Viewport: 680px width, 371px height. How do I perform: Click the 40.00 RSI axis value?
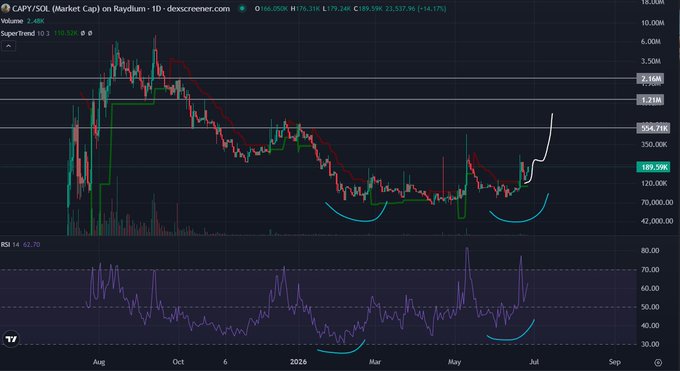coord(650,325)
